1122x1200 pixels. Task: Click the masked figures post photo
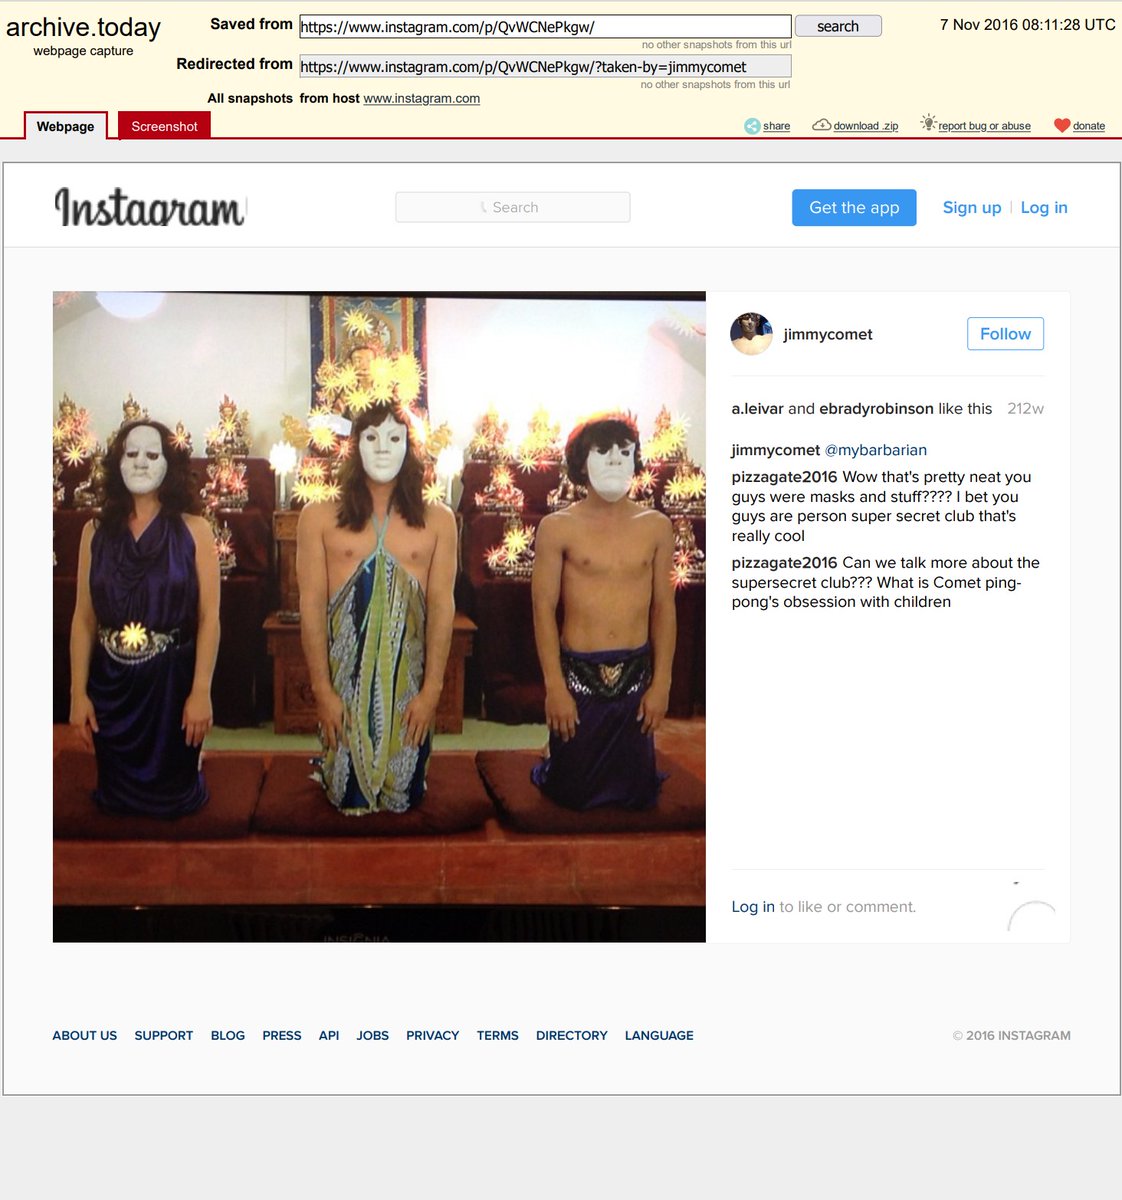(379, 616)
